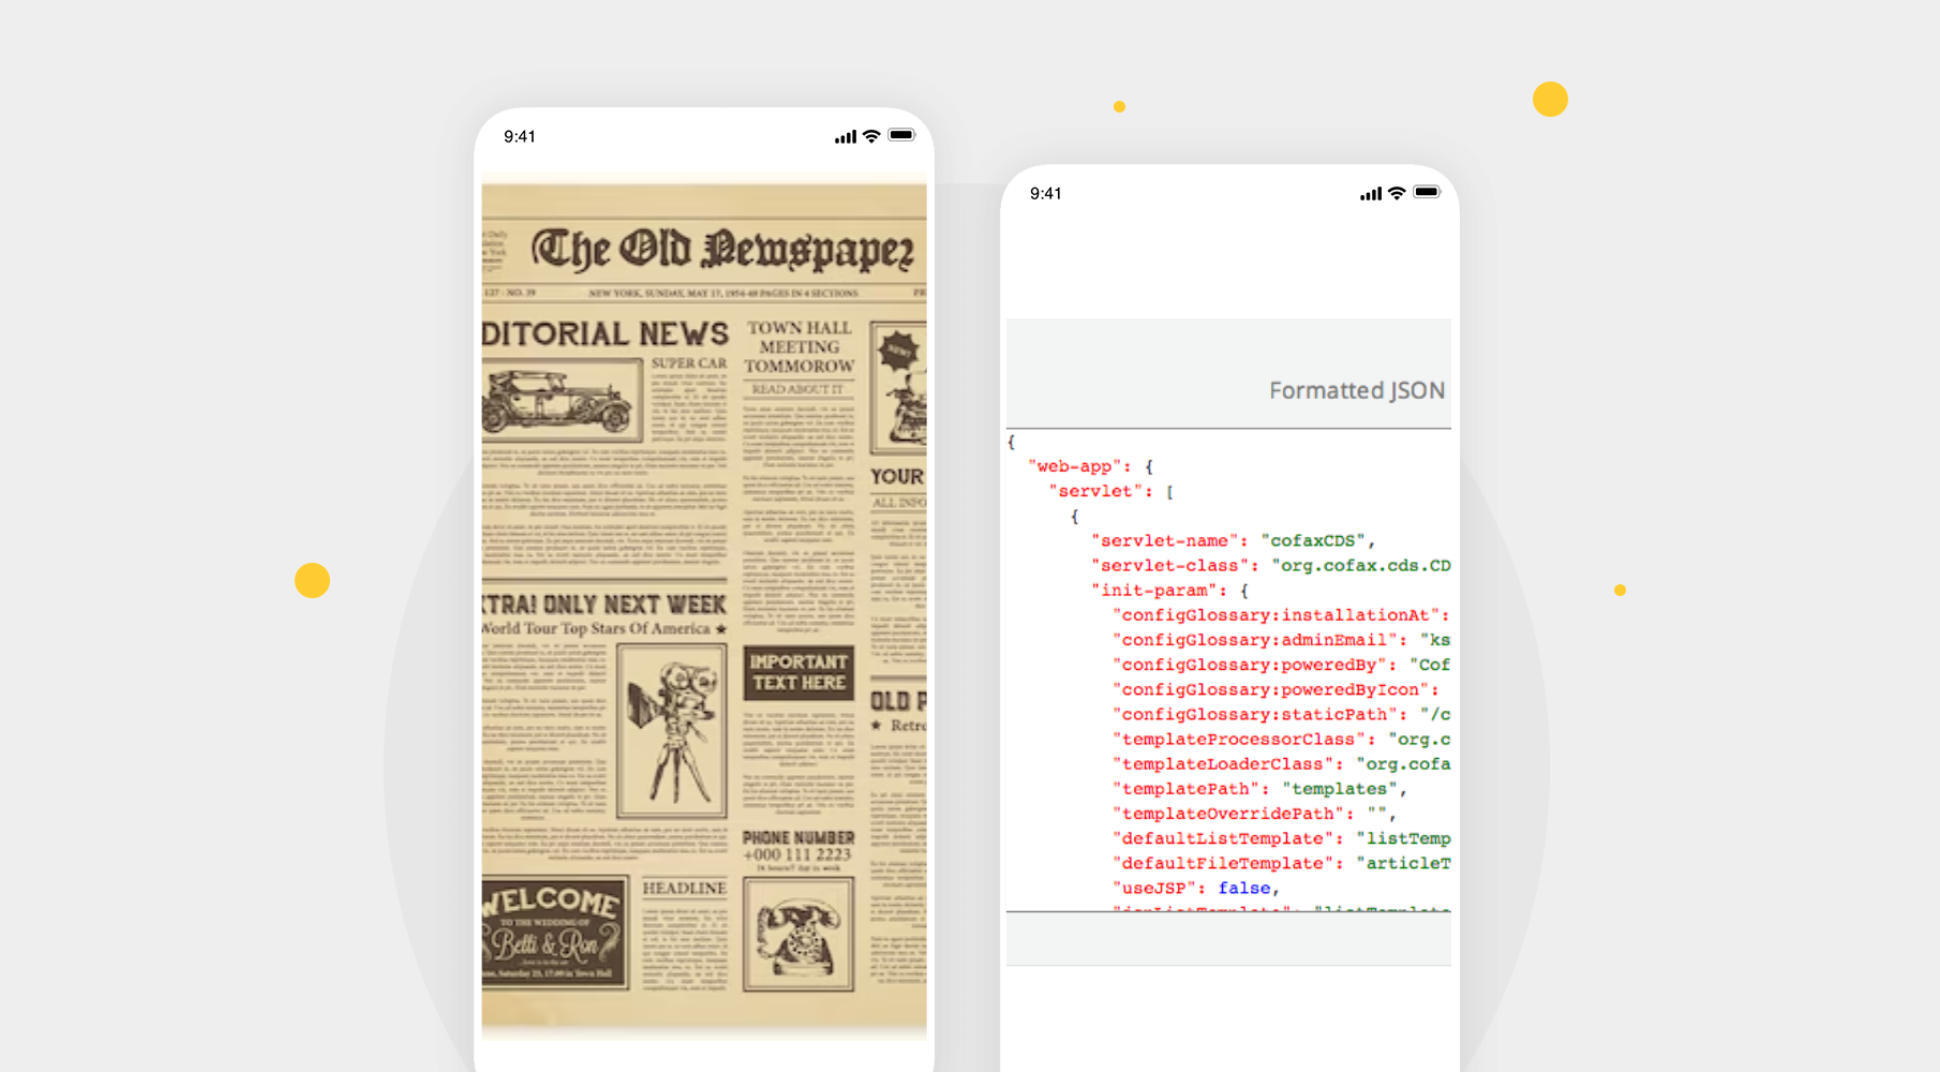Viewport: 1940px width, 1072px height.
Task: Collapse the "web-app" JSON object
Action: coord(1149,467)
